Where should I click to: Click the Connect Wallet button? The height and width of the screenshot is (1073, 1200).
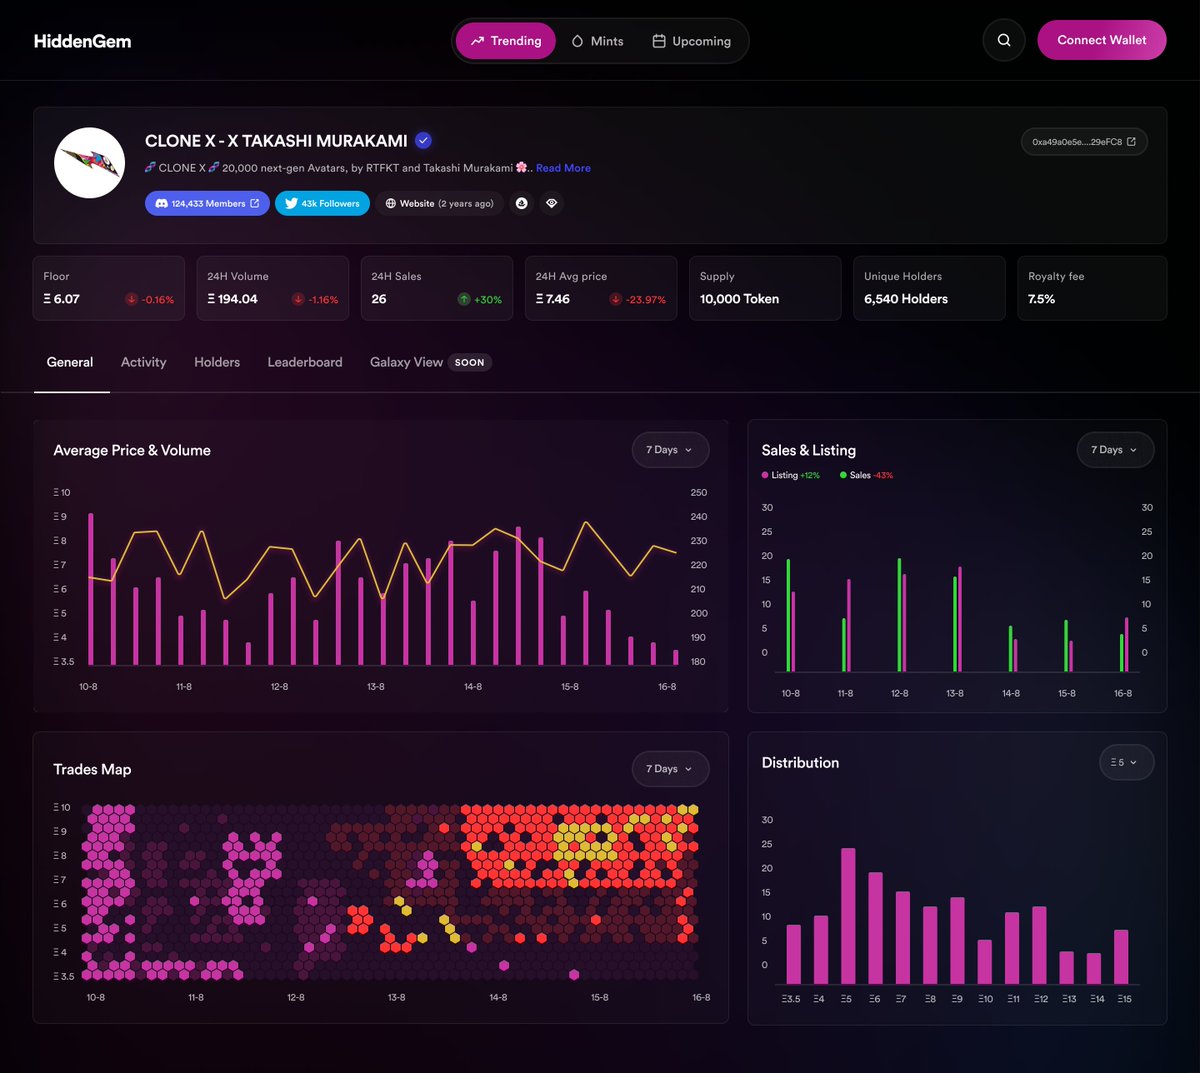1102,40
